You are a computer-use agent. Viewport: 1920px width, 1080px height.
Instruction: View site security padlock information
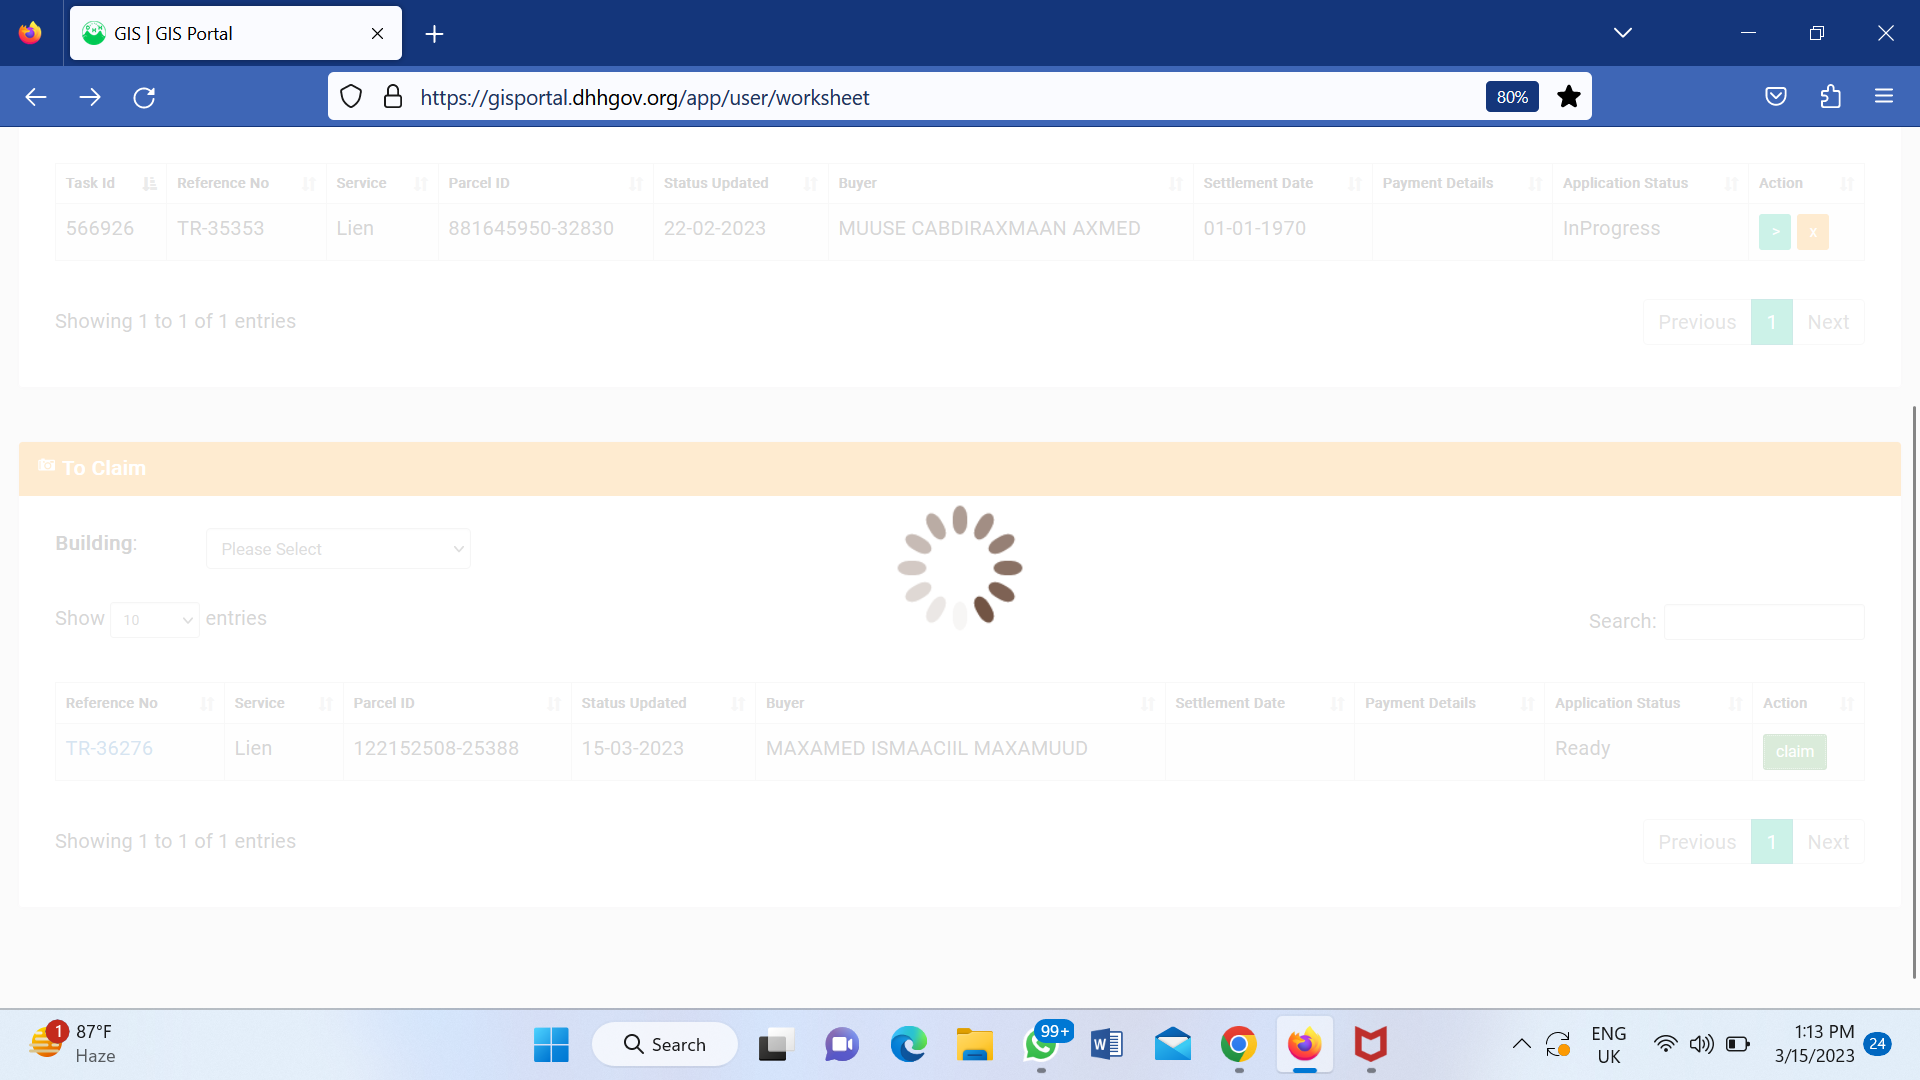click(x=393, y=97)
